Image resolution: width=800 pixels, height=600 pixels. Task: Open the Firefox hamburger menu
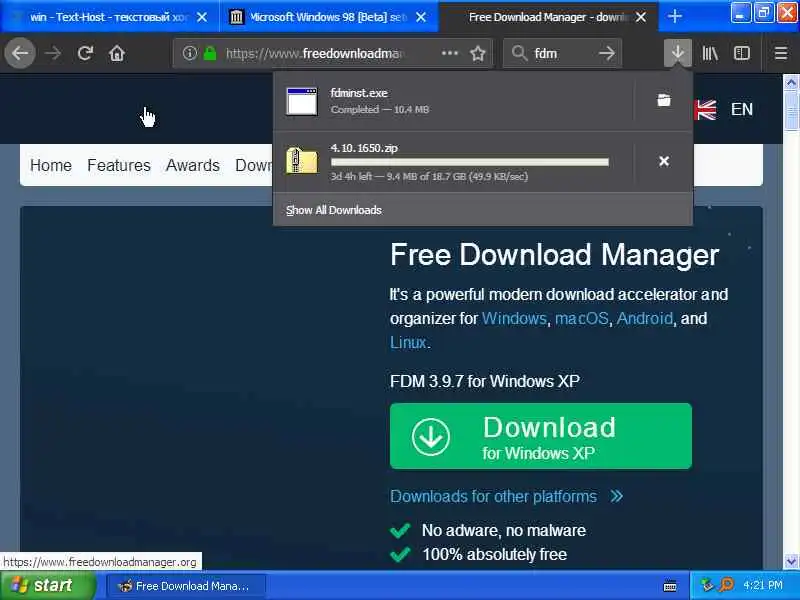(x=781, y=53)
